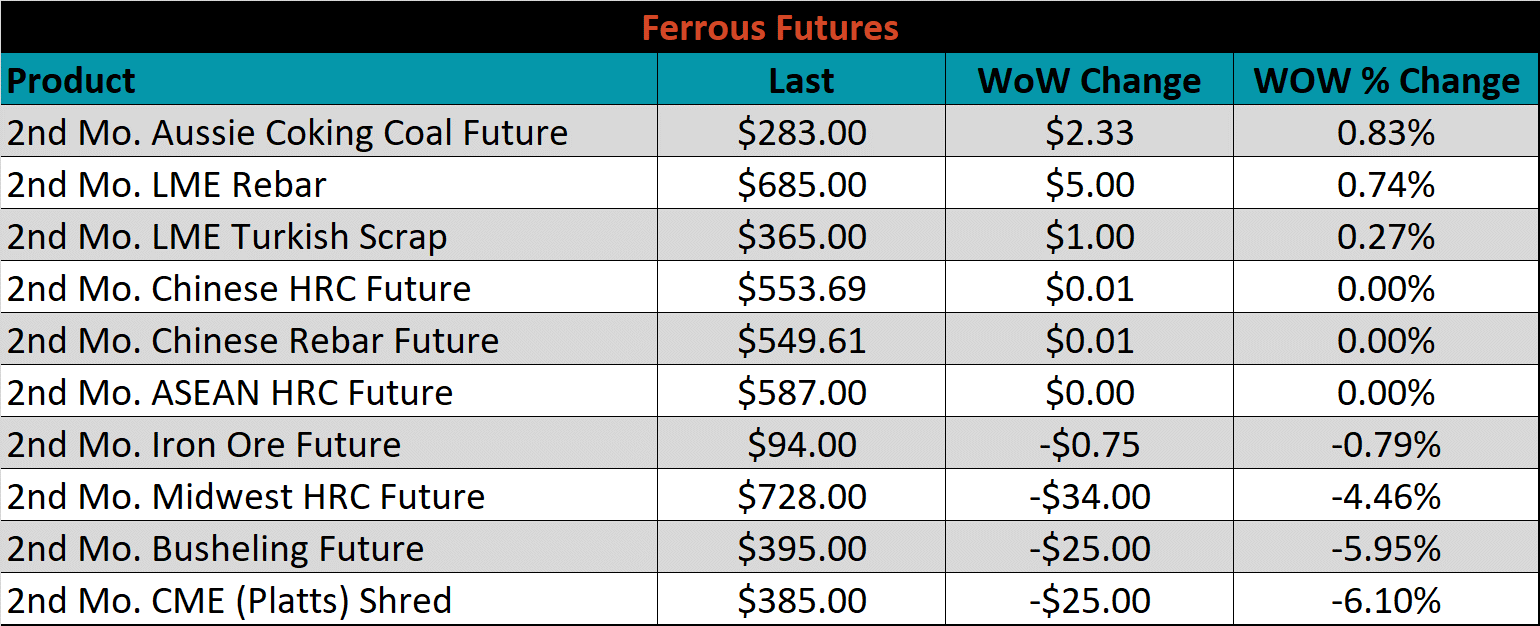Click the 2nd Mo. LME Rebar cell

(x=329, y=184)
